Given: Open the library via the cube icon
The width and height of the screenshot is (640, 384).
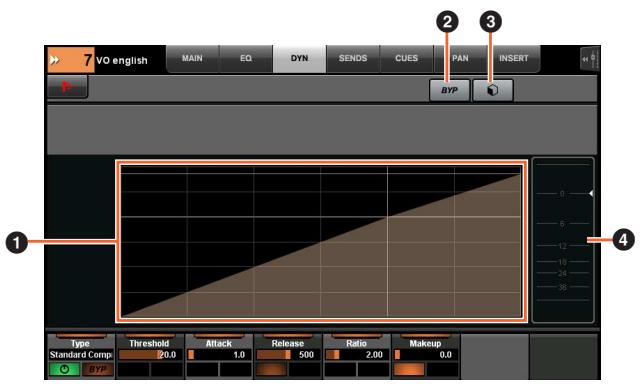Looking at the screenshot, I should pyautogui.click(x=493, y=90).
